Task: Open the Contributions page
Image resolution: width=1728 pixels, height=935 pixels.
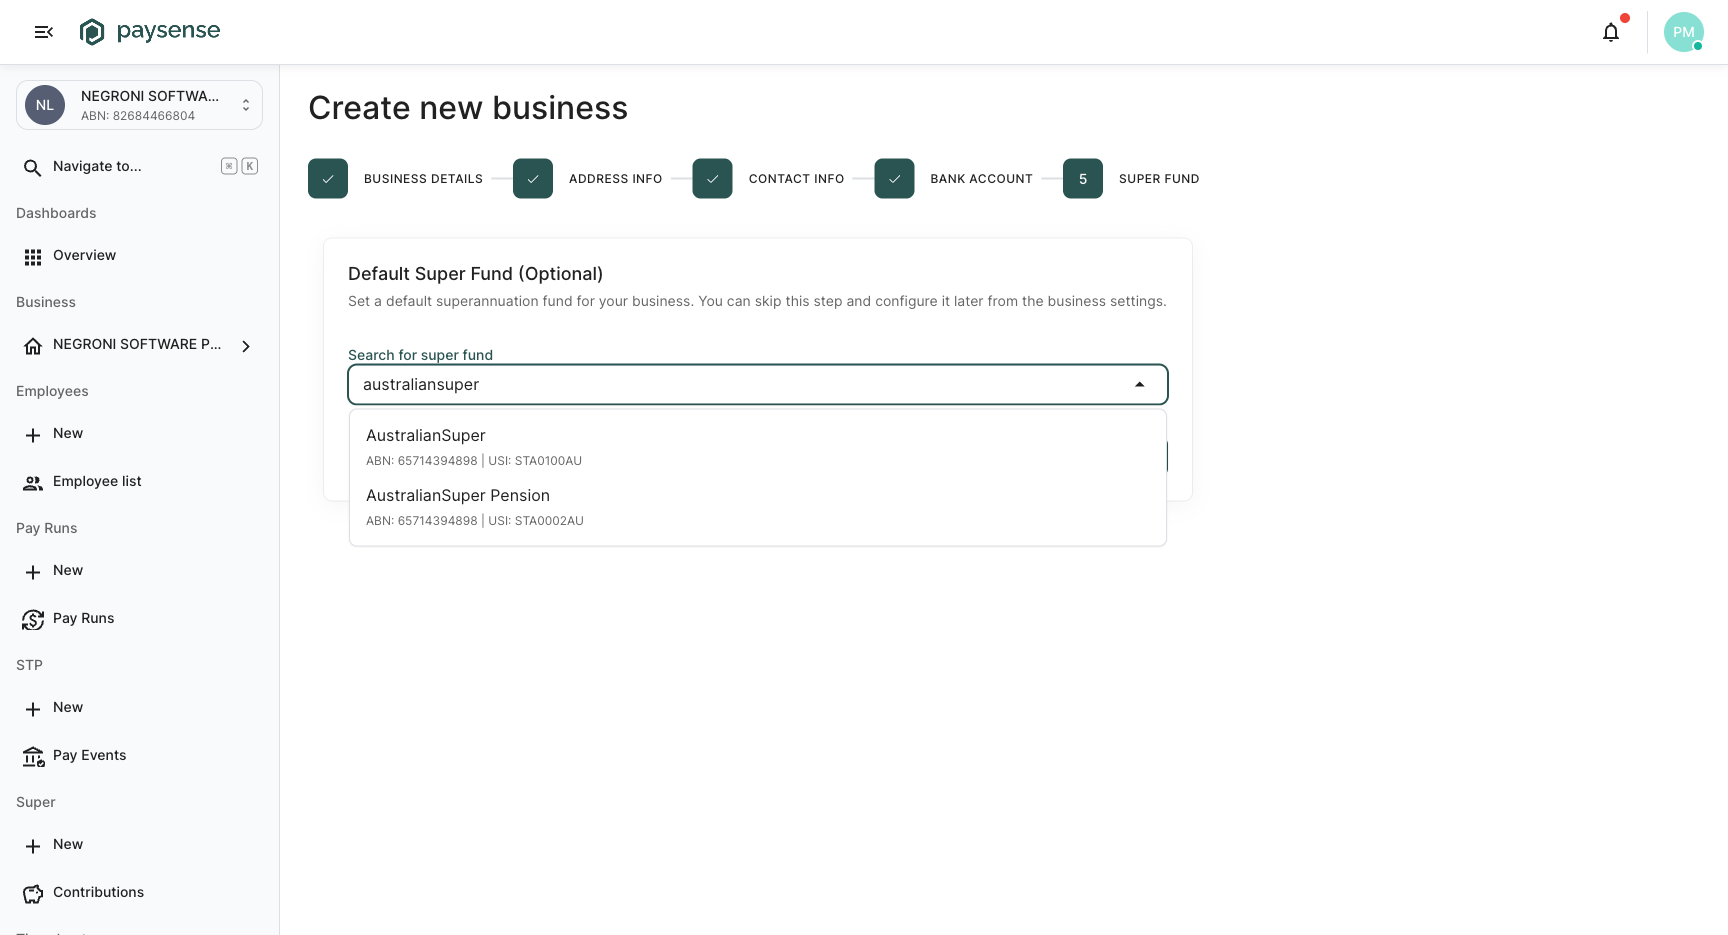Action: pos(98,892)
